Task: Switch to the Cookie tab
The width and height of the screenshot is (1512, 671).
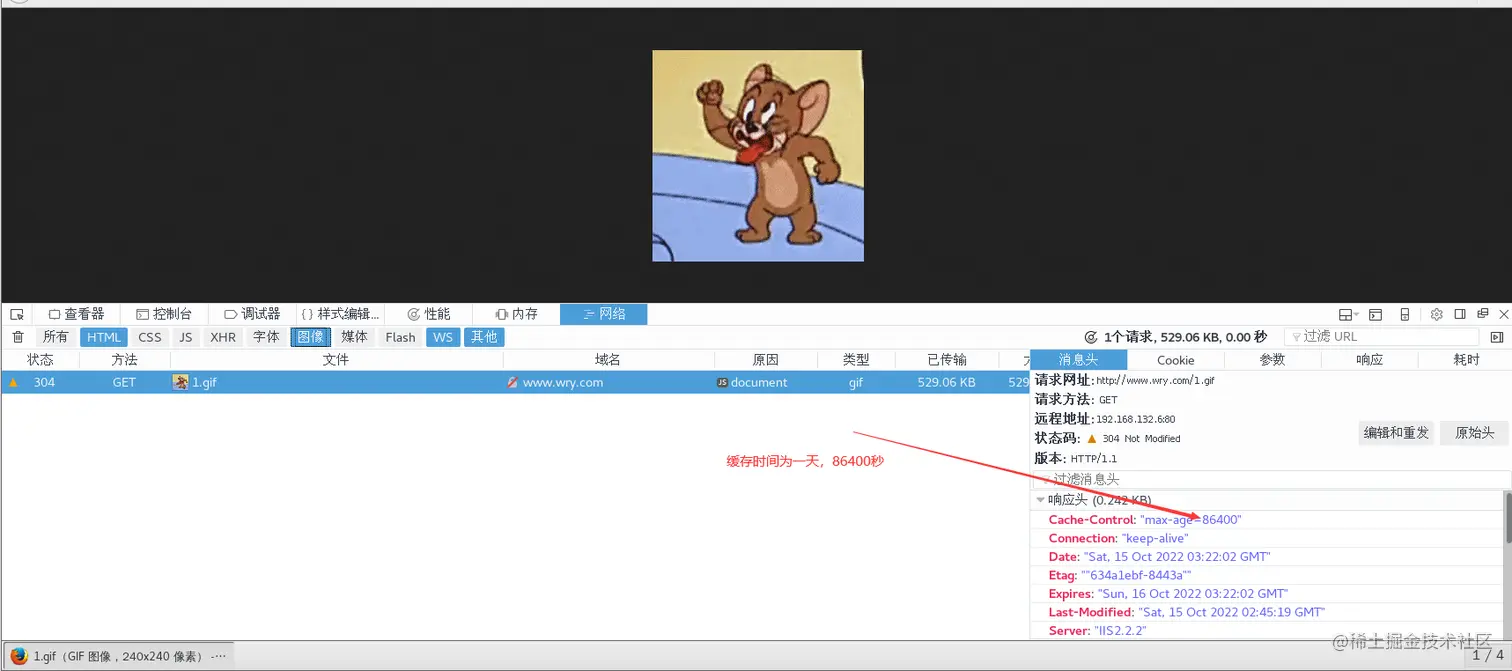Action: point(1175,359)
